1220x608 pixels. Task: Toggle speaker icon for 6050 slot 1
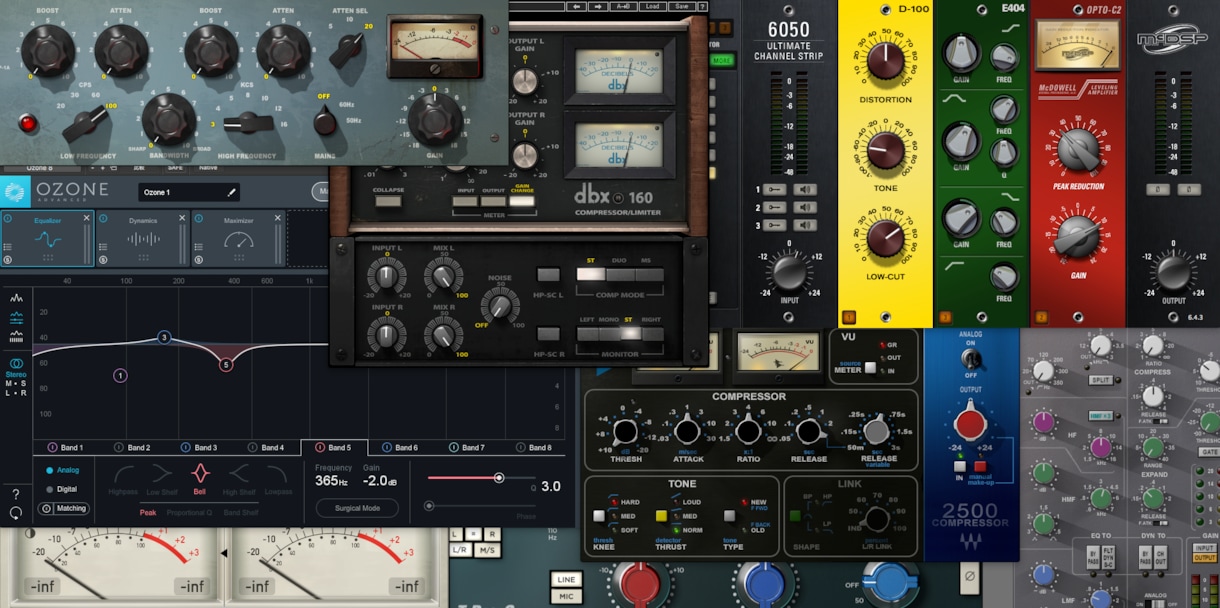coord(806,189)
